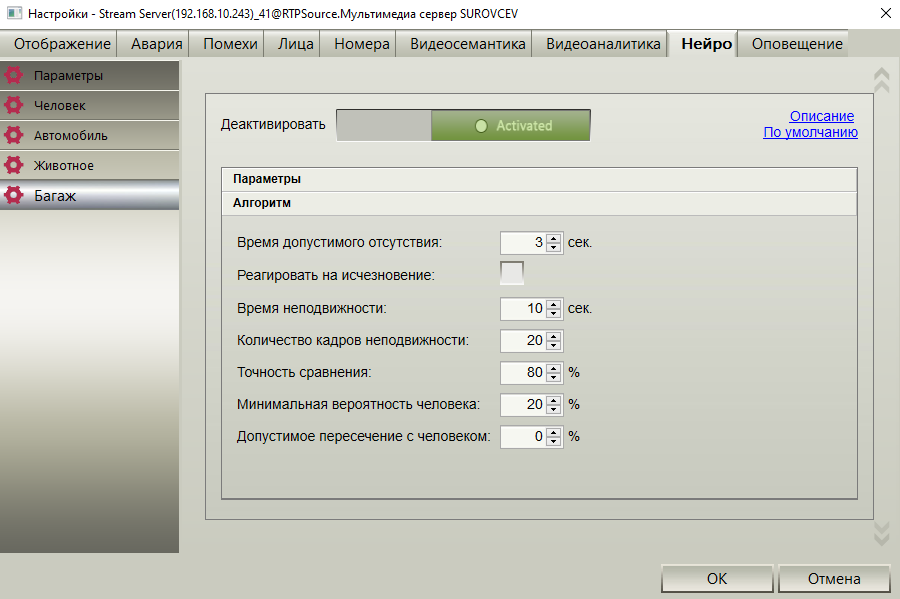Screen dimensions: 900x599
Task: Decrease Допустимое пересечение с человеком percentage
Action: pos(553,442)
